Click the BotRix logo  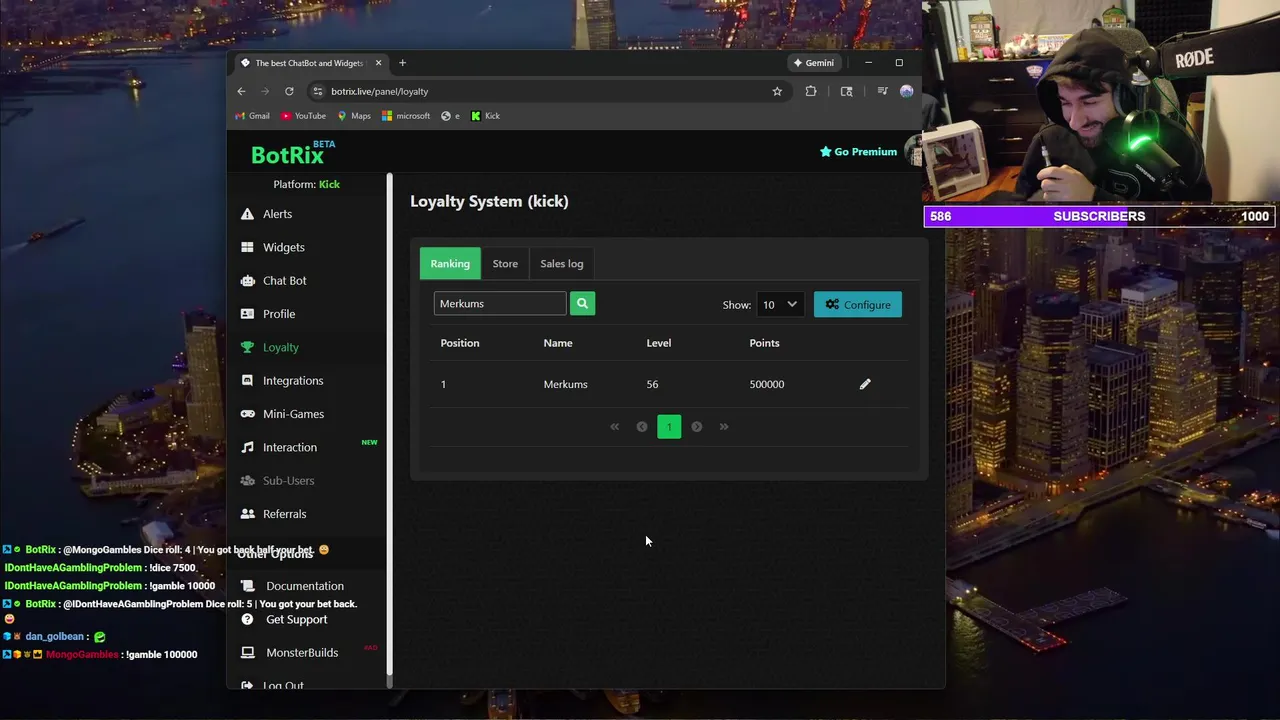click(292, 153)
